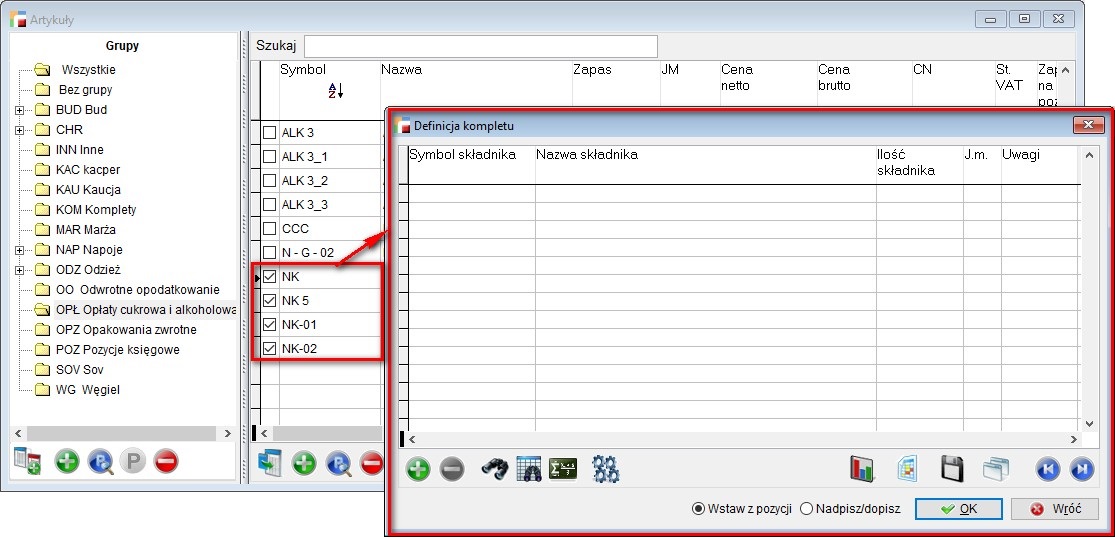Expand the ODZ Odzież tree node
Viewport: 1115px width, 538px height.
point(20,270)
